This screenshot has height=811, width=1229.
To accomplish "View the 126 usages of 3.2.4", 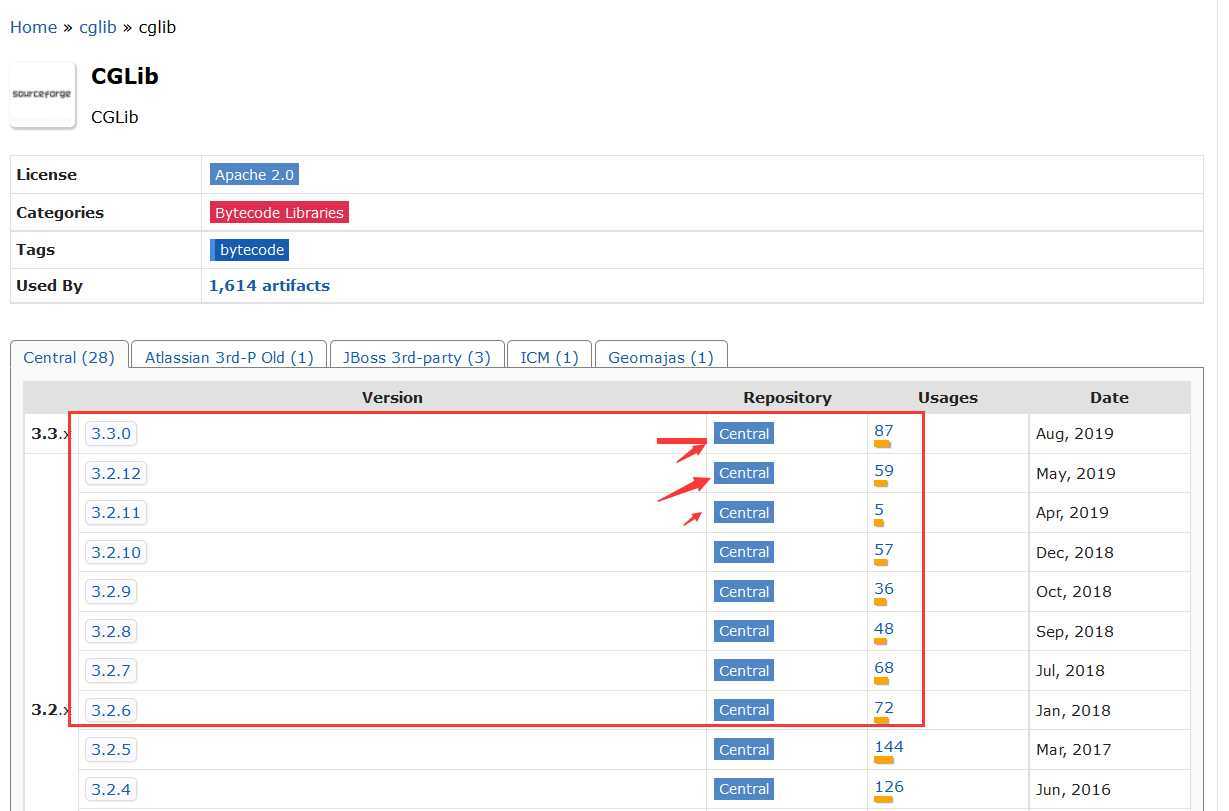I will (888, 787).
